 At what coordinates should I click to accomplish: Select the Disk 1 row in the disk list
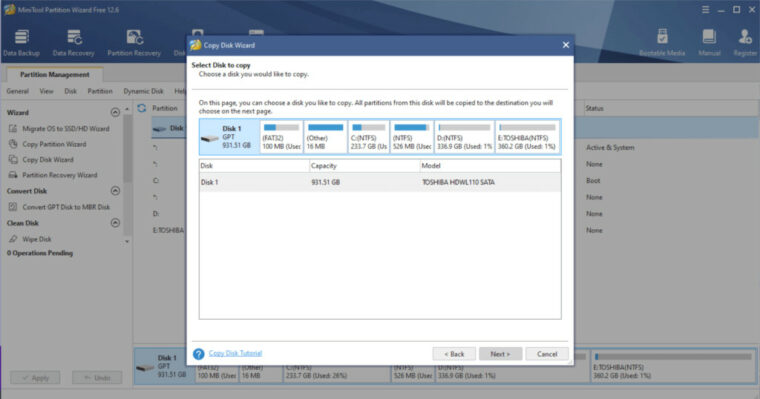coord(380,182)
